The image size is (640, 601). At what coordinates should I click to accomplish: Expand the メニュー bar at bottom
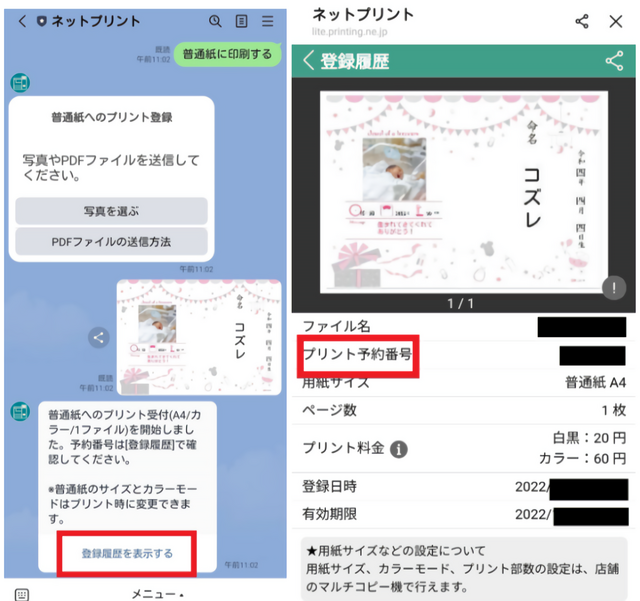[x=157, y=593]
